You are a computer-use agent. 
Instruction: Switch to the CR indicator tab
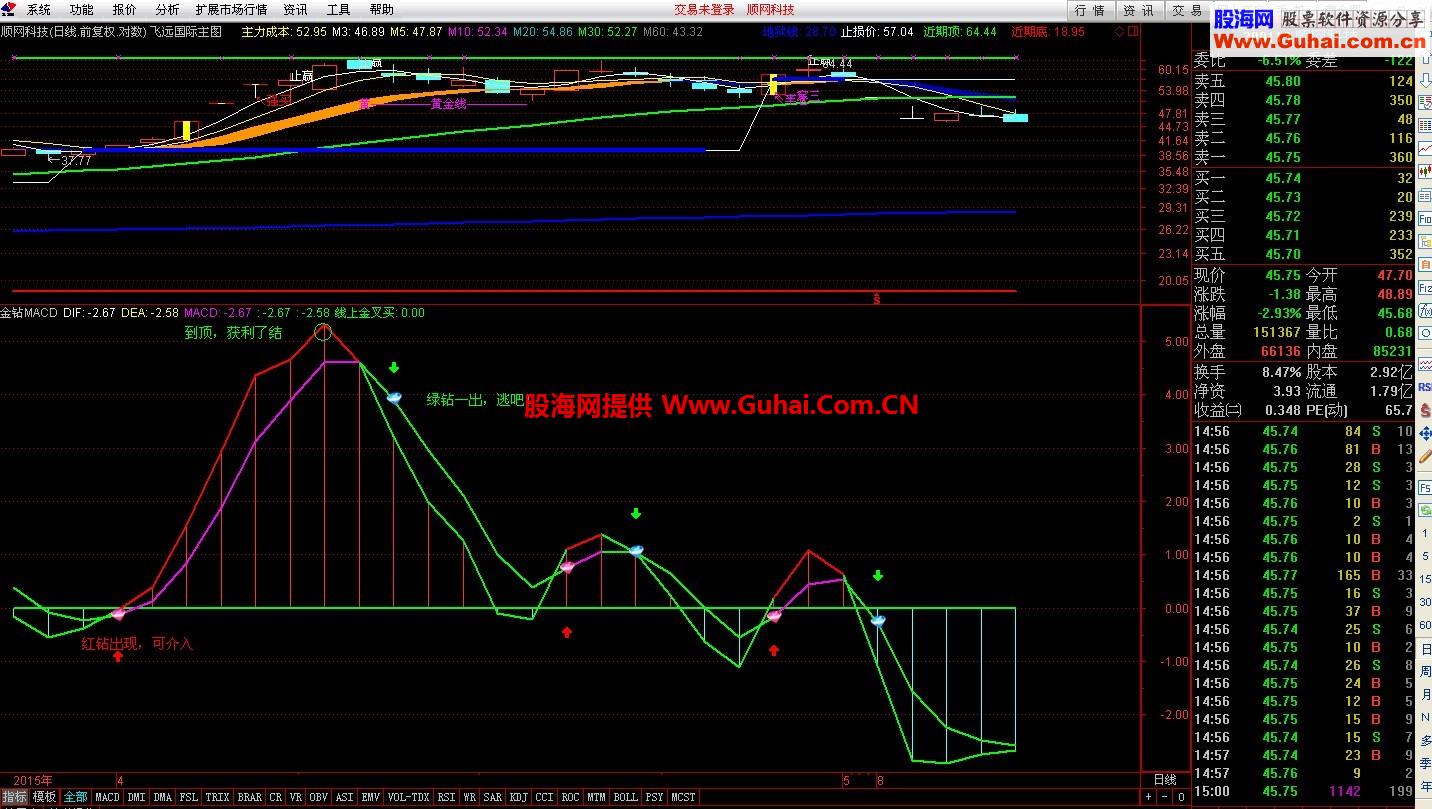click(276, 797)
